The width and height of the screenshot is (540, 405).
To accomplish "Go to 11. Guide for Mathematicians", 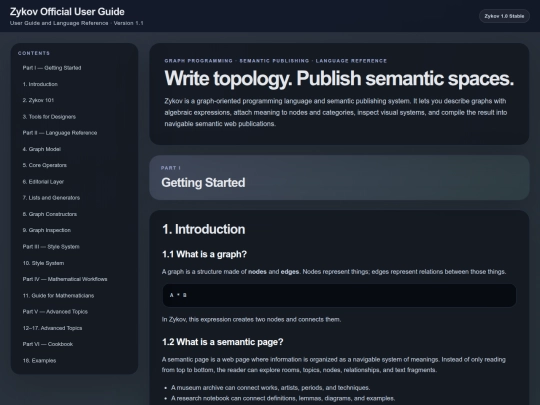I will click(58, 295).
